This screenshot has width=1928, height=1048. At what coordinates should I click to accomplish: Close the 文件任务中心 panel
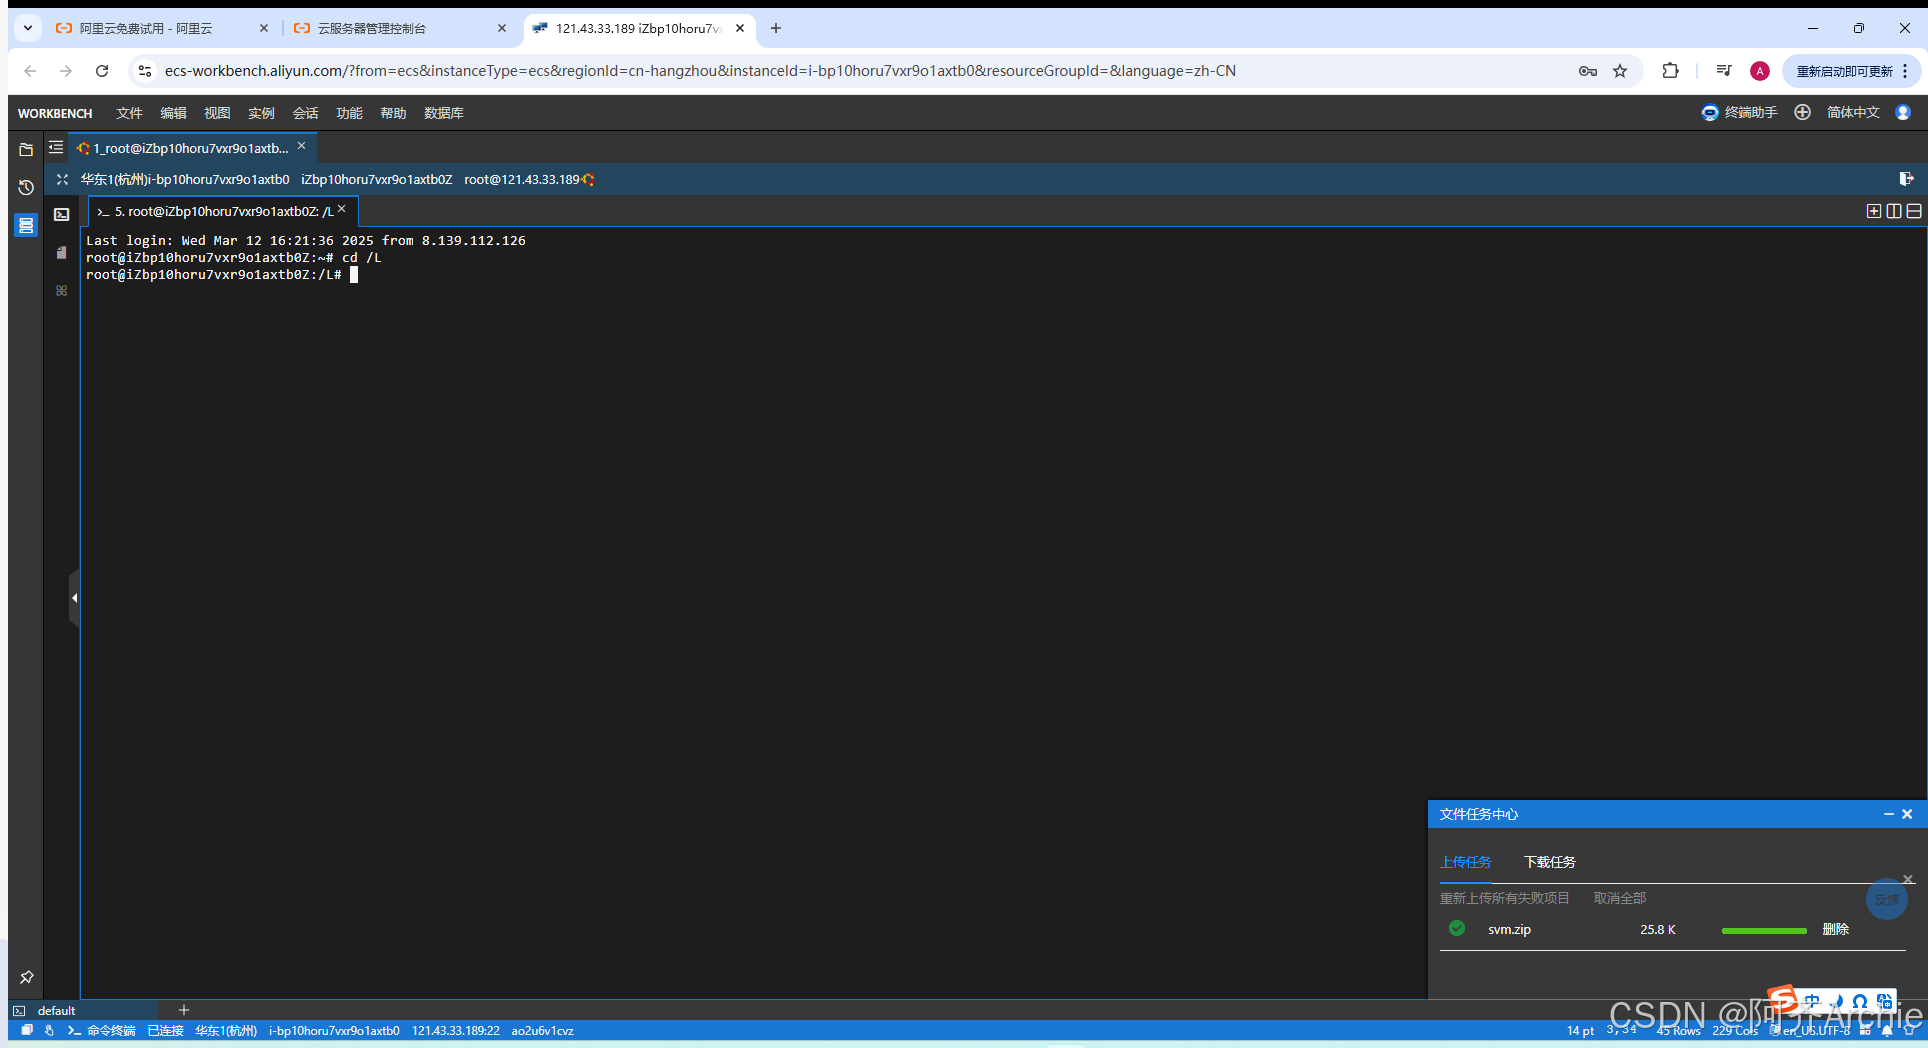(1907, 814)
